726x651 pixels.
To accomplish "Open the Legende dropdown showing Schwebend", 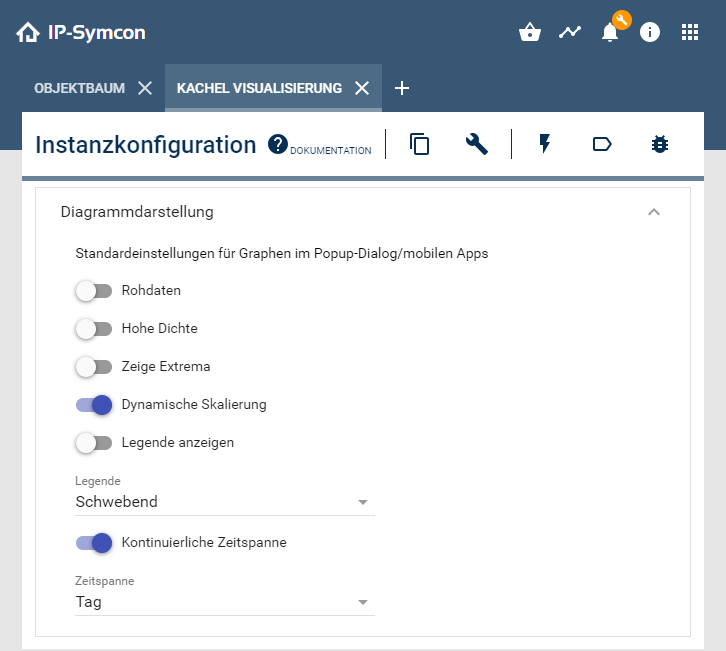I will (x=224, y=502).
